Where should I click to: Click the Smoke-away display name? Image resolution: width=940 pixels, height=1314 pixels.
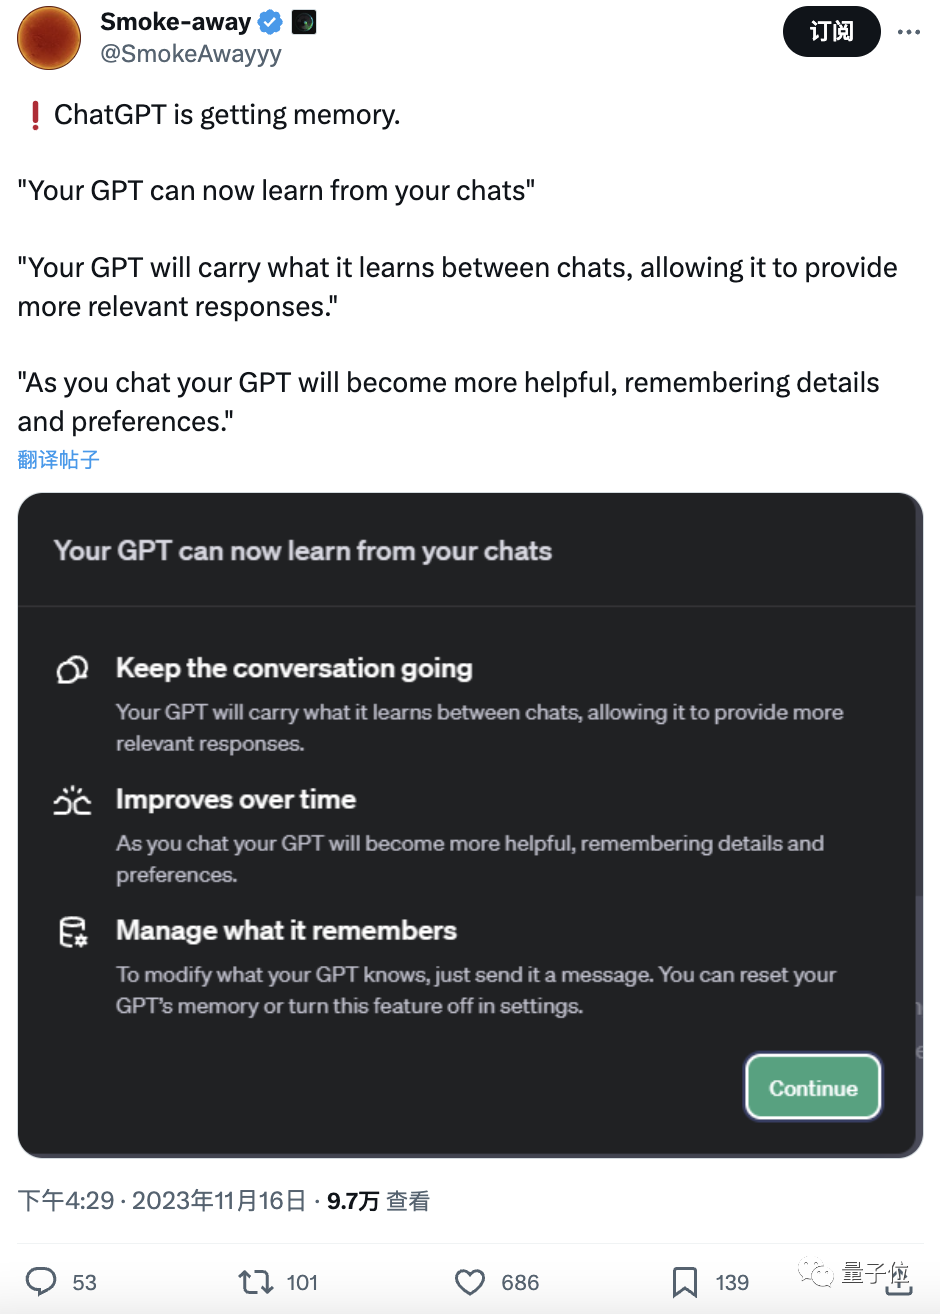point(176,22)
